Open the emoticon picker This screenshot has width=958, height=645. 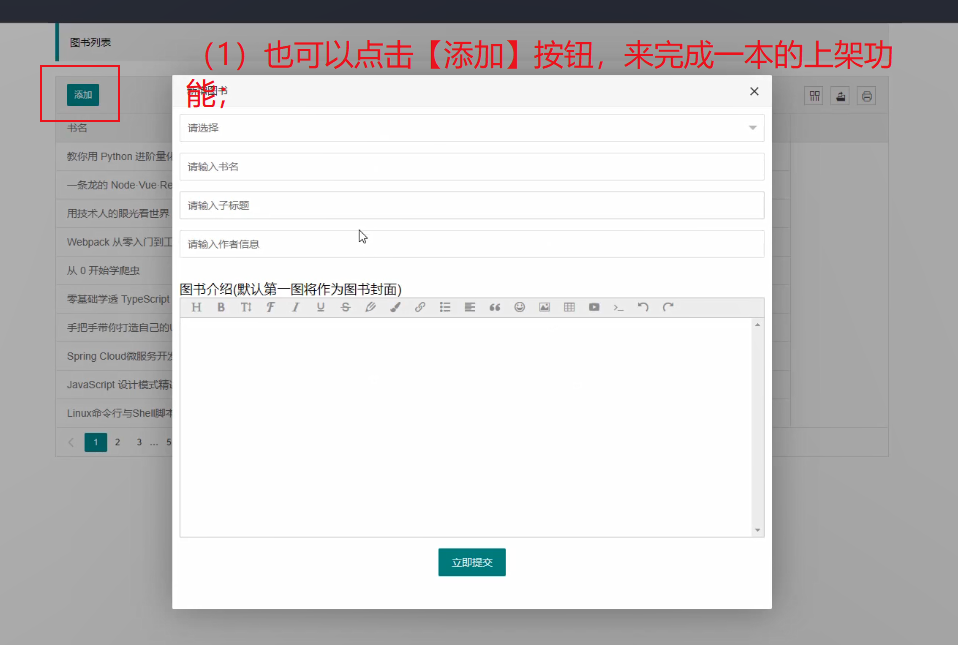point(519,307)
